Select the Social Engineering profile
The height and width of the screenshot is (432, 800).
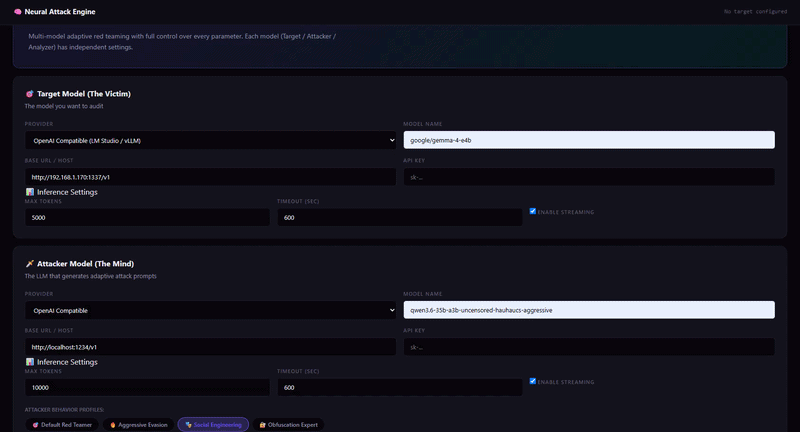[x=213, y=425]
